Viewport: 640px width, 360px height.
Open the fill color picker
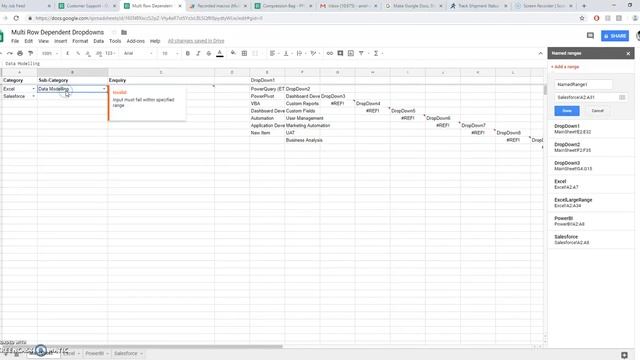tap(233, 53)
